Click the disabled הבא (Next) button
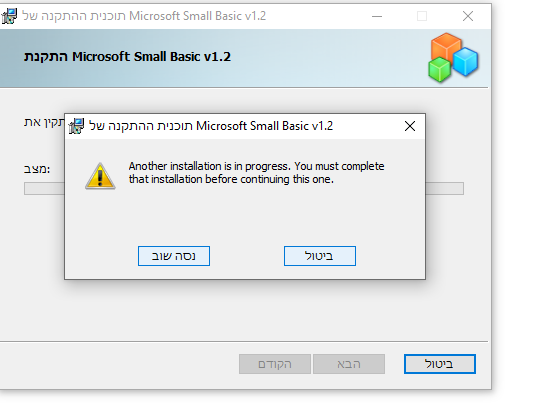548x415 pixels. [x=349, y=364]
